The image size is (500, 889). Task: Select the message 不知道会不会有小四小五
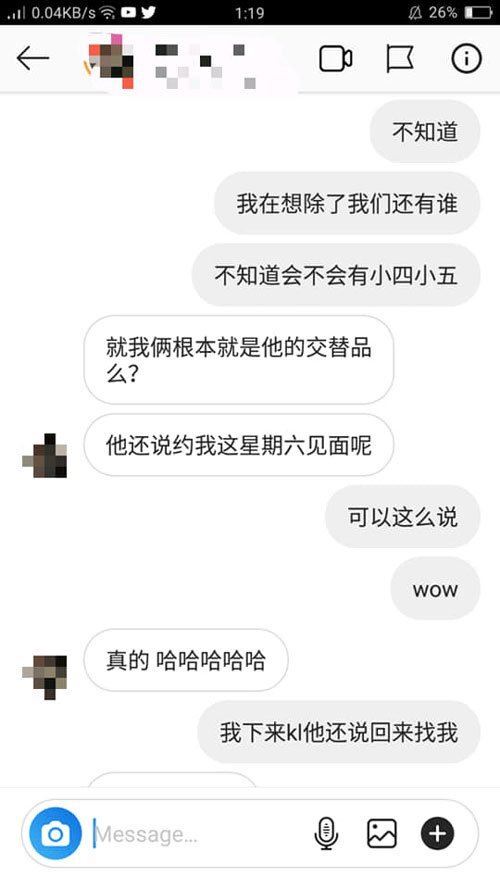click(336, 275)
